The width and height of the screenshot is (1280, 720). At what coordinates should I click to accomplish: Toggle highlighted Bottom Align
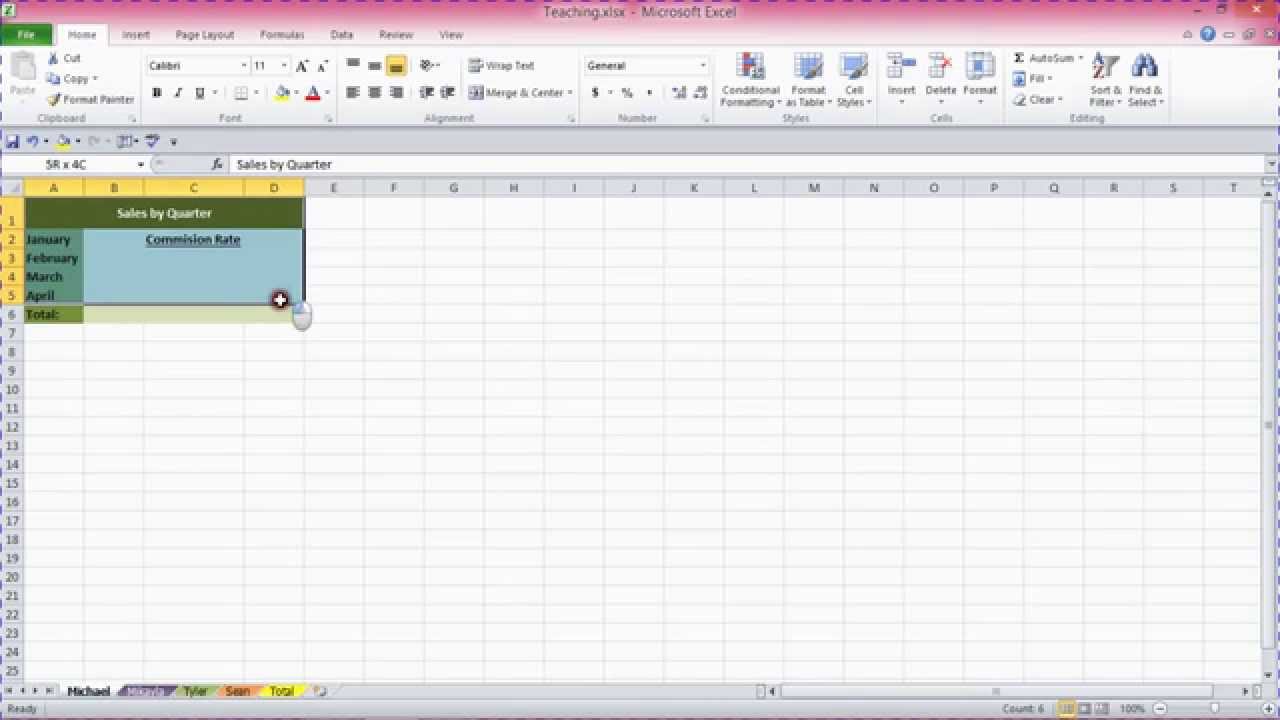click(396, 65)
